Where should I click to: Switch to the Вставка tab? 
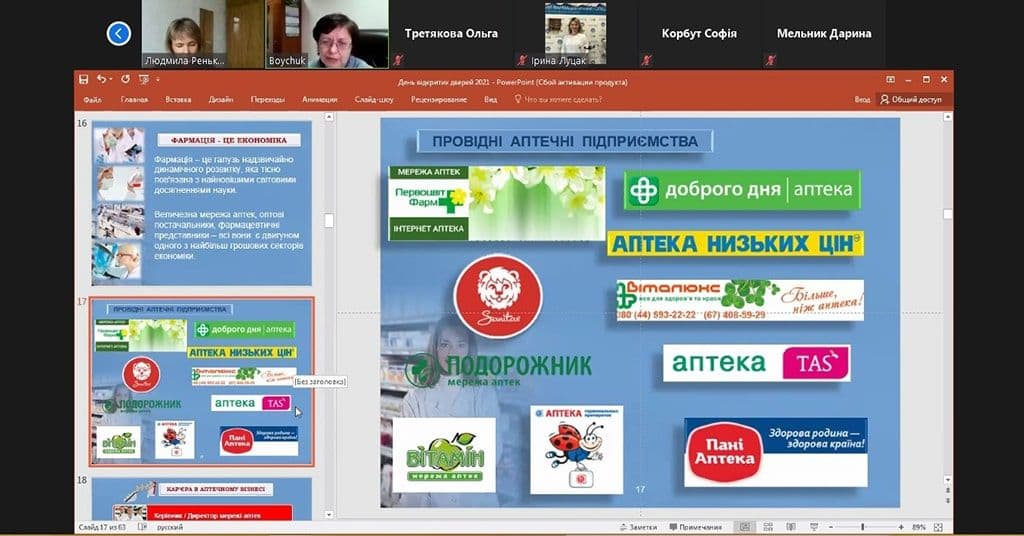(x=178, y=100)
